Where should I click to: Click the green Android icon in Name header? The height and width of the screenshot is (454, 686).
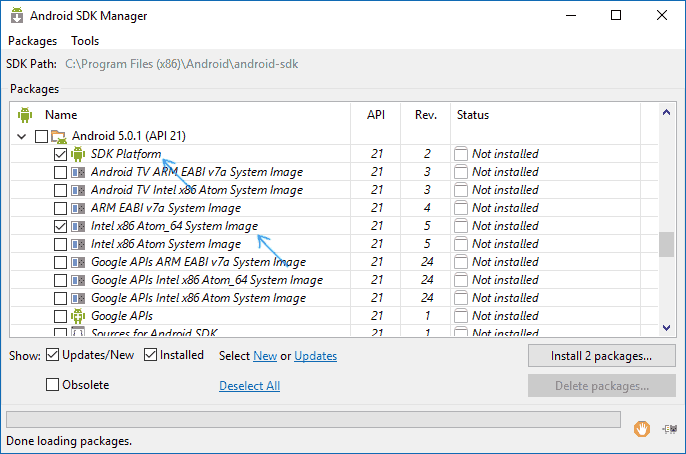25,115
